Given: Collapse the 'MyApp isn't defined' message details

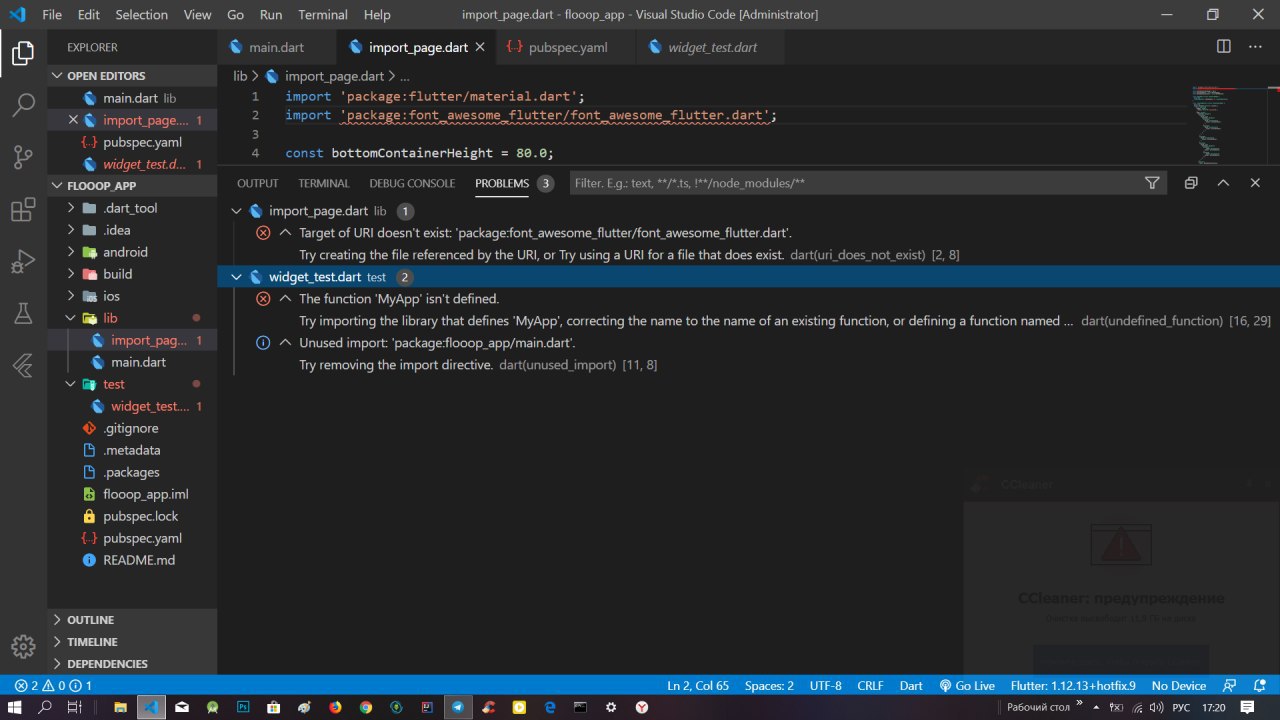Looking at the screenshot, I should [x=286, y=299].
